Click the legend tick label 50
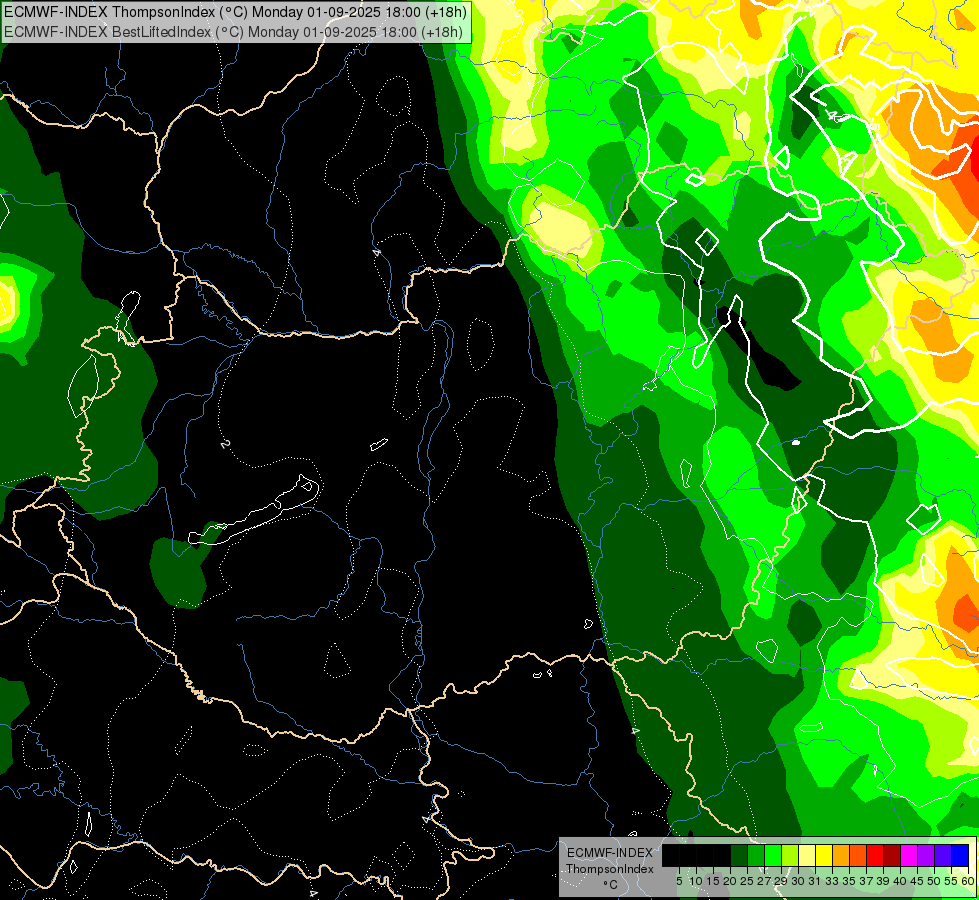Image resolution: width=979 pixels, height=900 pixels. click(x=935, y=881)
